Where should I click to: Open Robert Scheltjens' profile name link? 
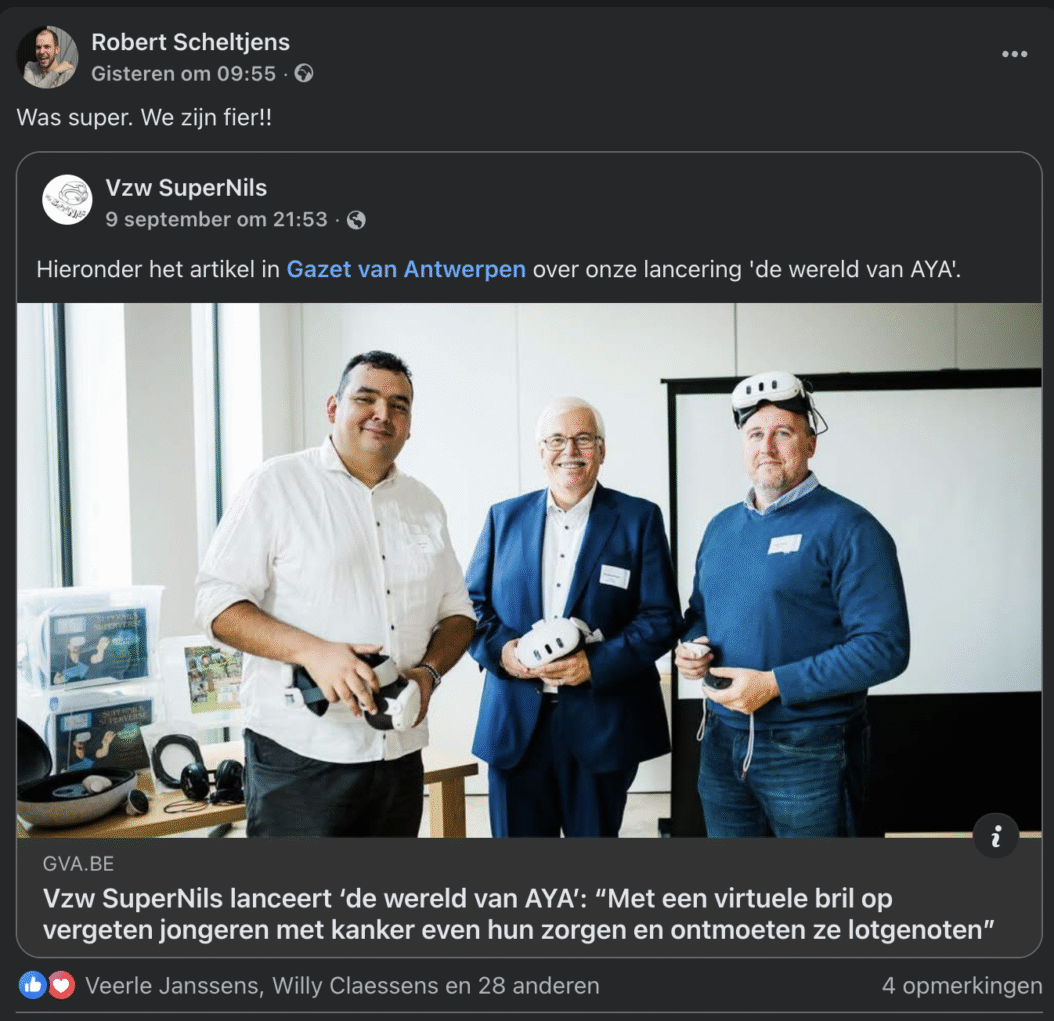pos(190,42)
